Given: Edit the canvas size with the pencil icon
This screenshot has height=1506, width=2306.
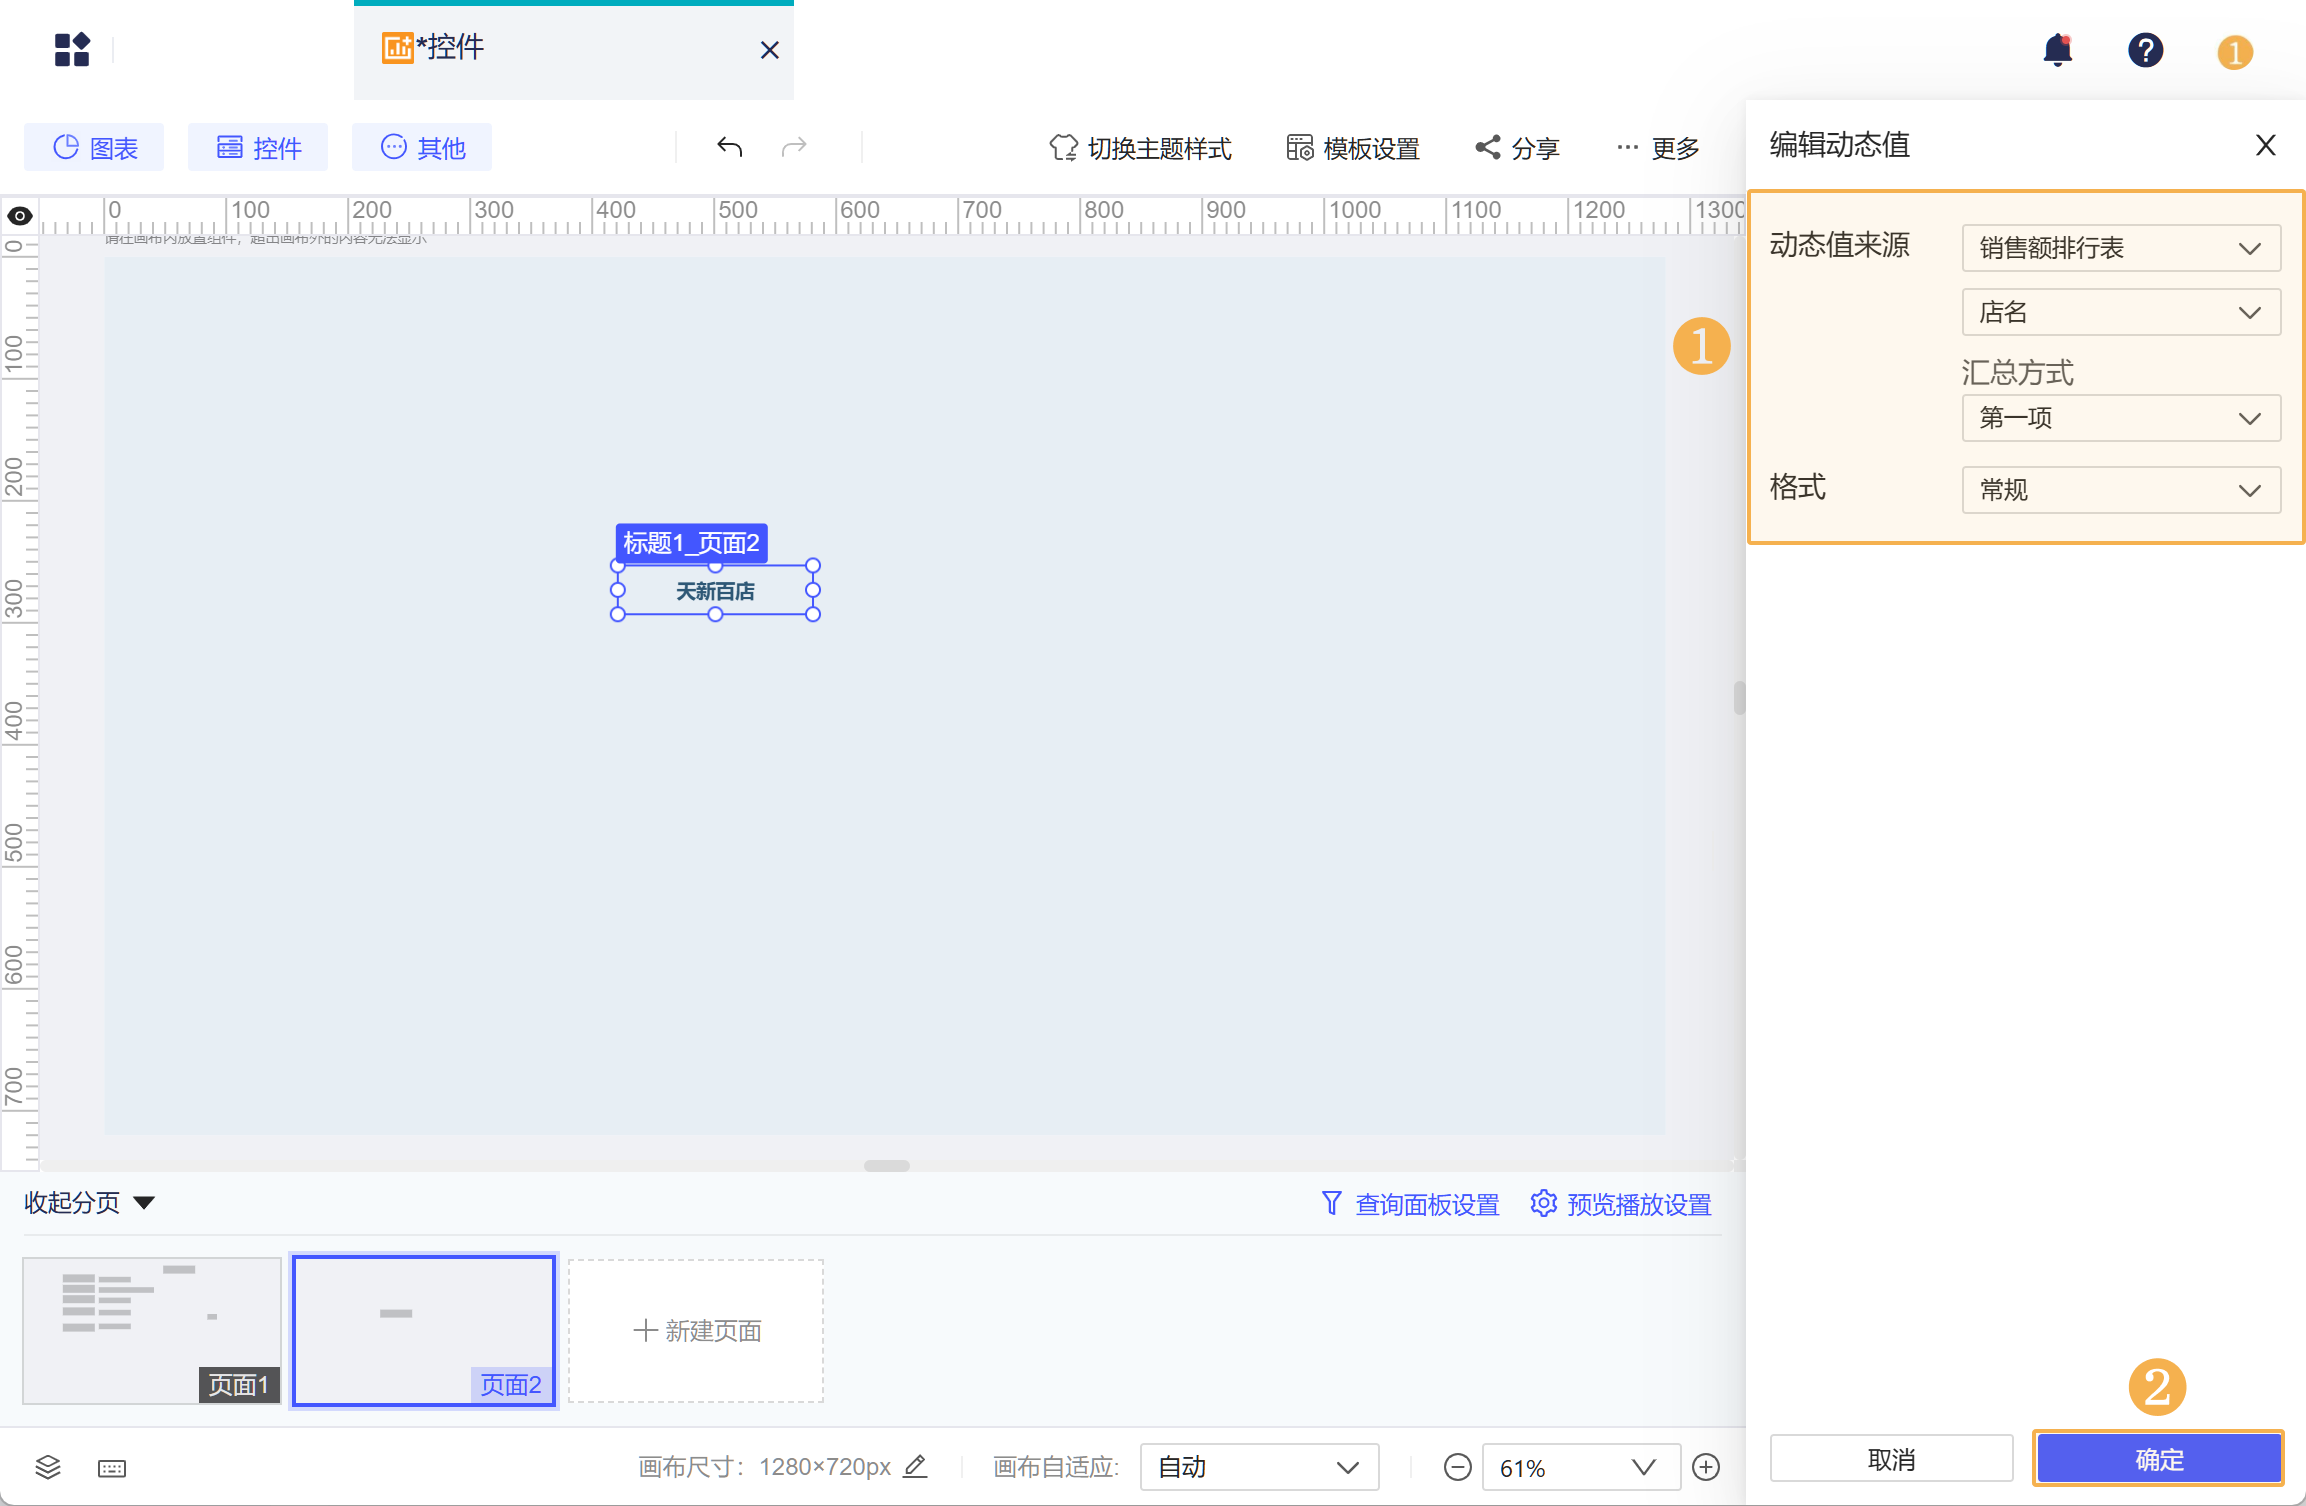Looking at the screenshot, I should pos(915,1466).
